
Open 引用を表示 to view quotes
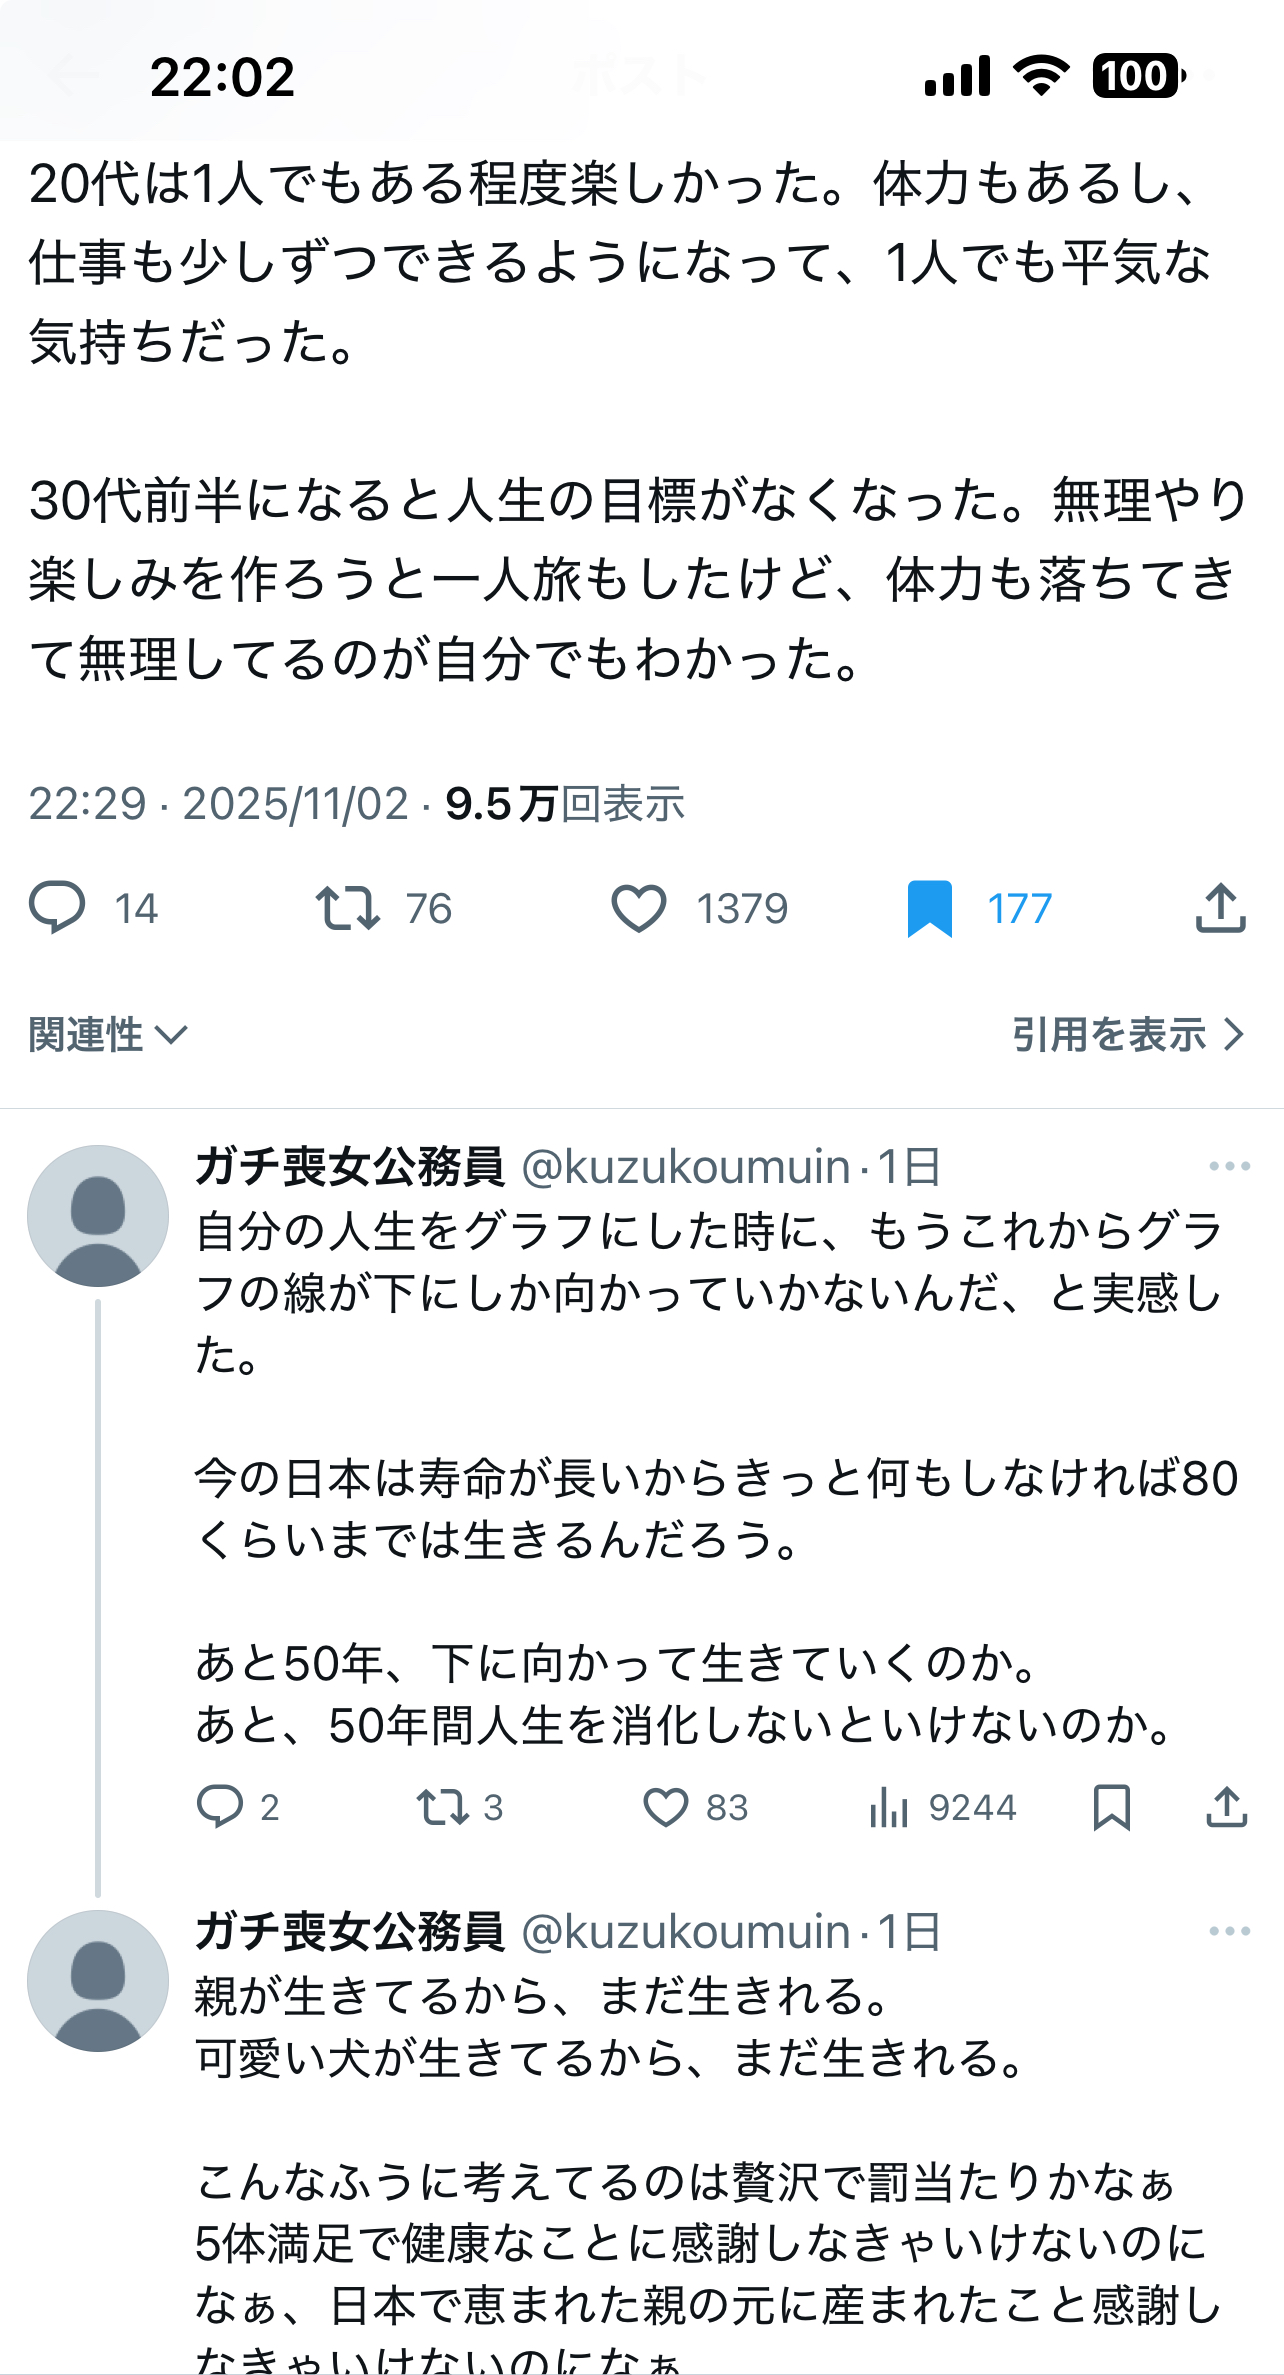point(1127,1035)
